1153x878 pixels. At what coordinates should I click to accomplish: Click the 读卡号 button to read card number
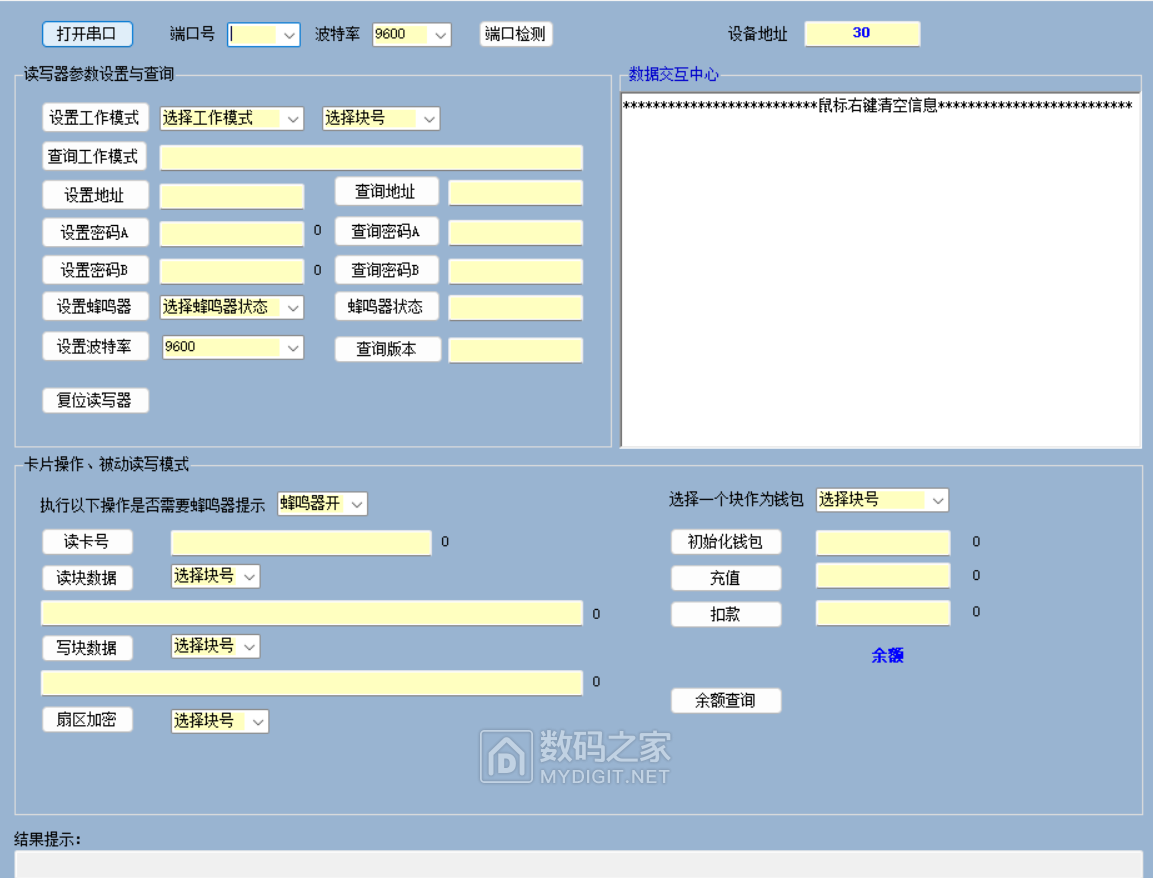point(87,541)
